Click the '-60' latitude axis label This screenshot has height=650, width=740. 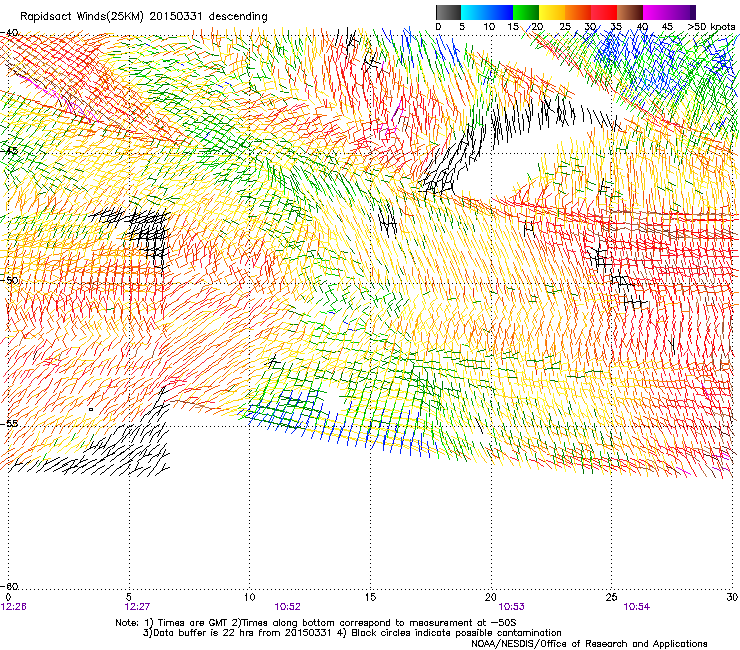click(9, 586)
